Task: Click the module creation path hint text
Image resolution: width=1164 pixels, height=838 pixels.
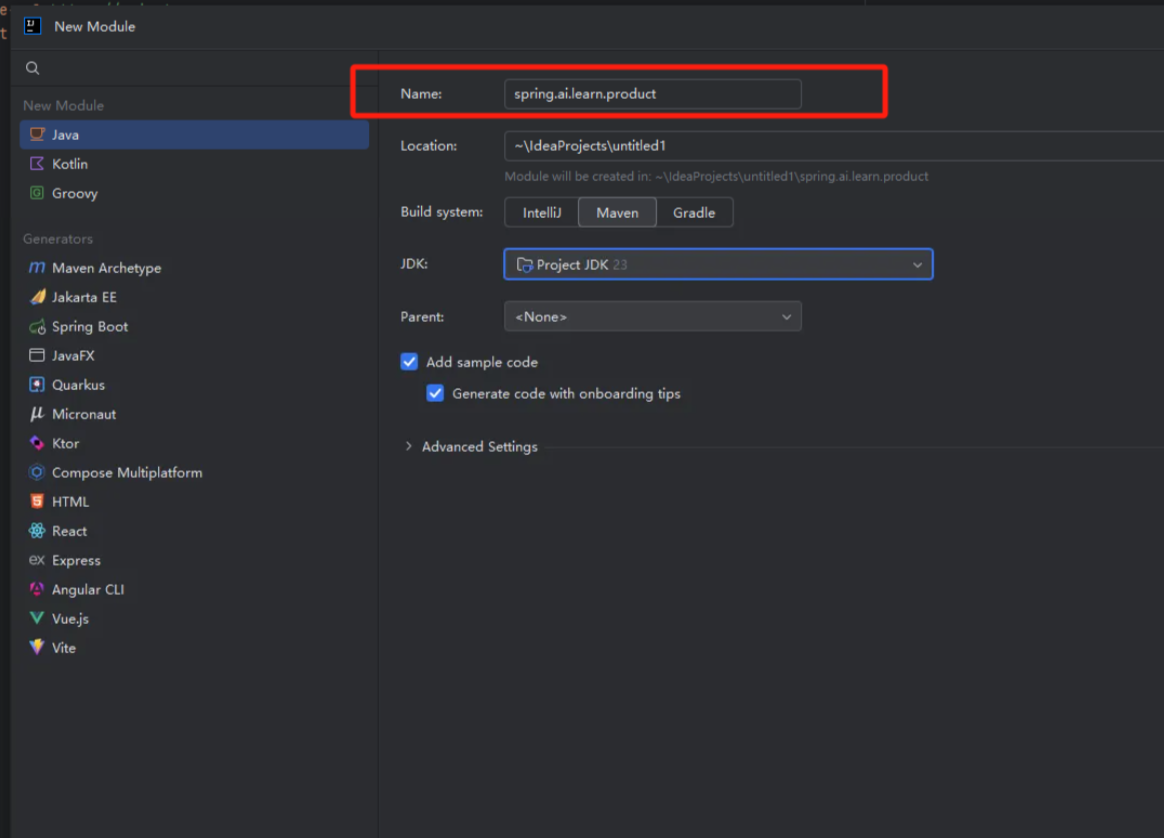Action: 716,176
